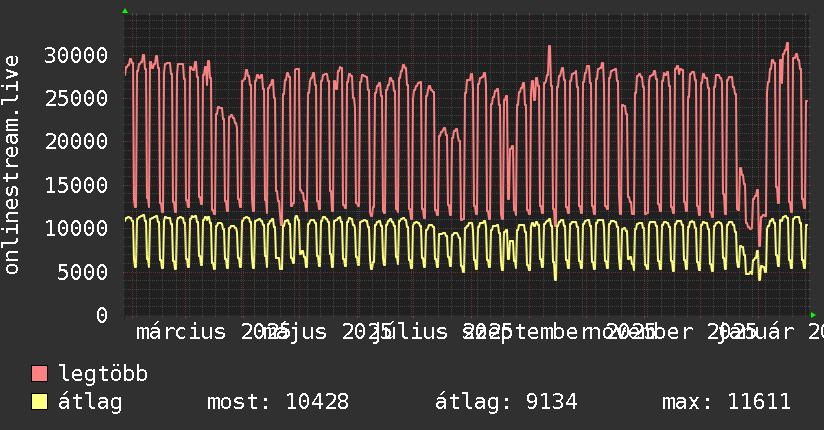Click the 10000 y-axis label

76,228
